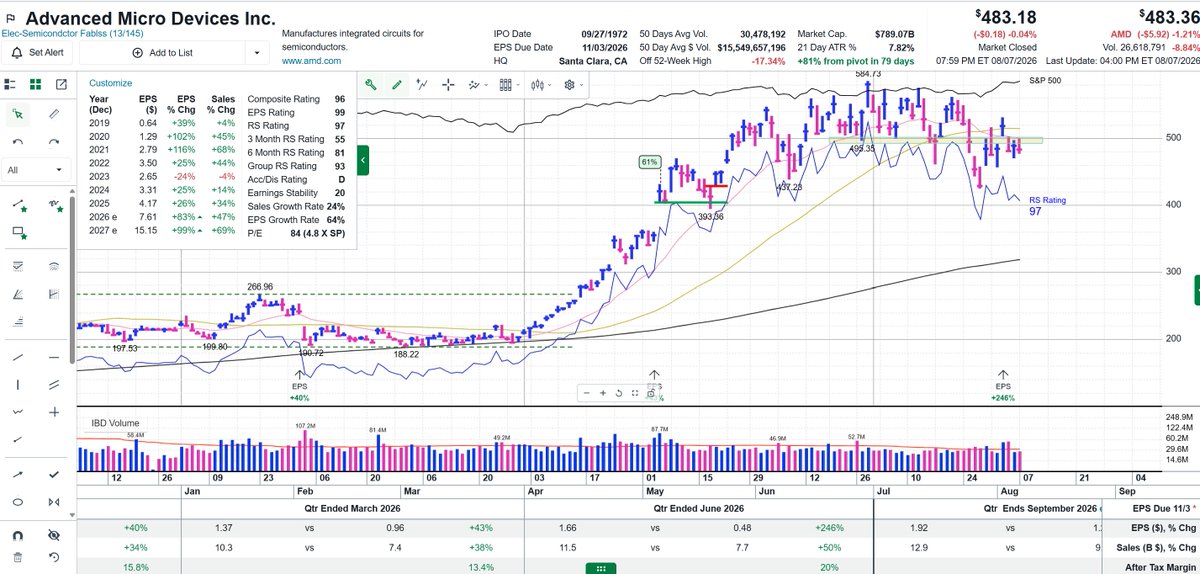This screenshot has height=574, width=1200.
Task: Switch to the four-panel grid layout
Action: click(x=36, y=85)
